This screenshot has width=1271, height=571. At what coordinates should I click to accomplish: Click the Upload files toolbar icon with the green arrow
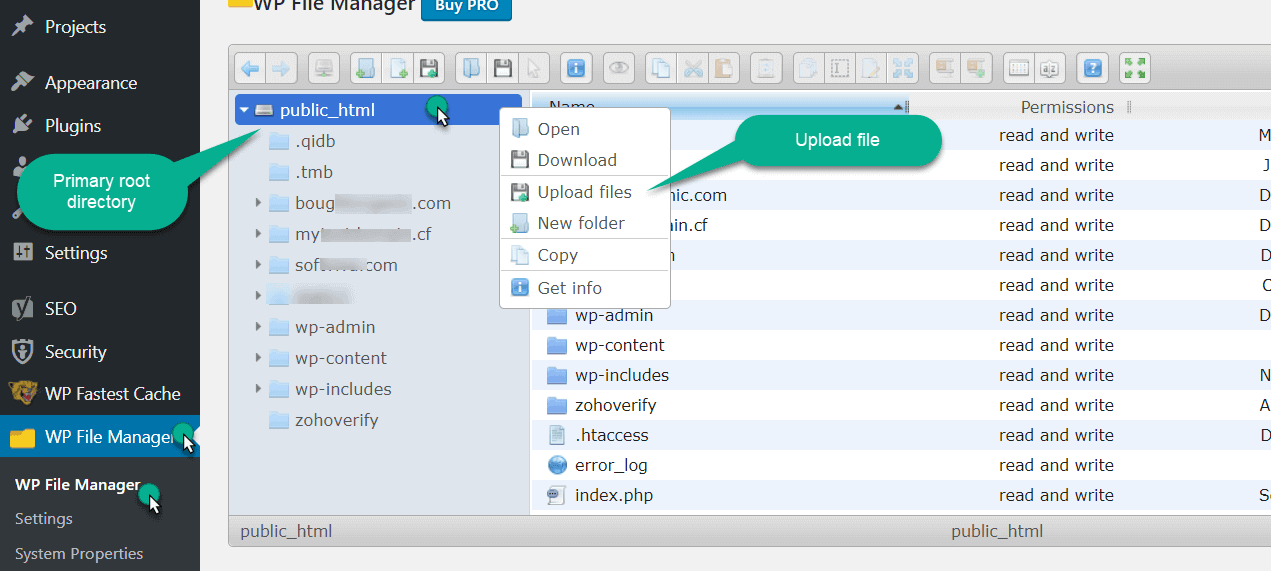point(429,68)
